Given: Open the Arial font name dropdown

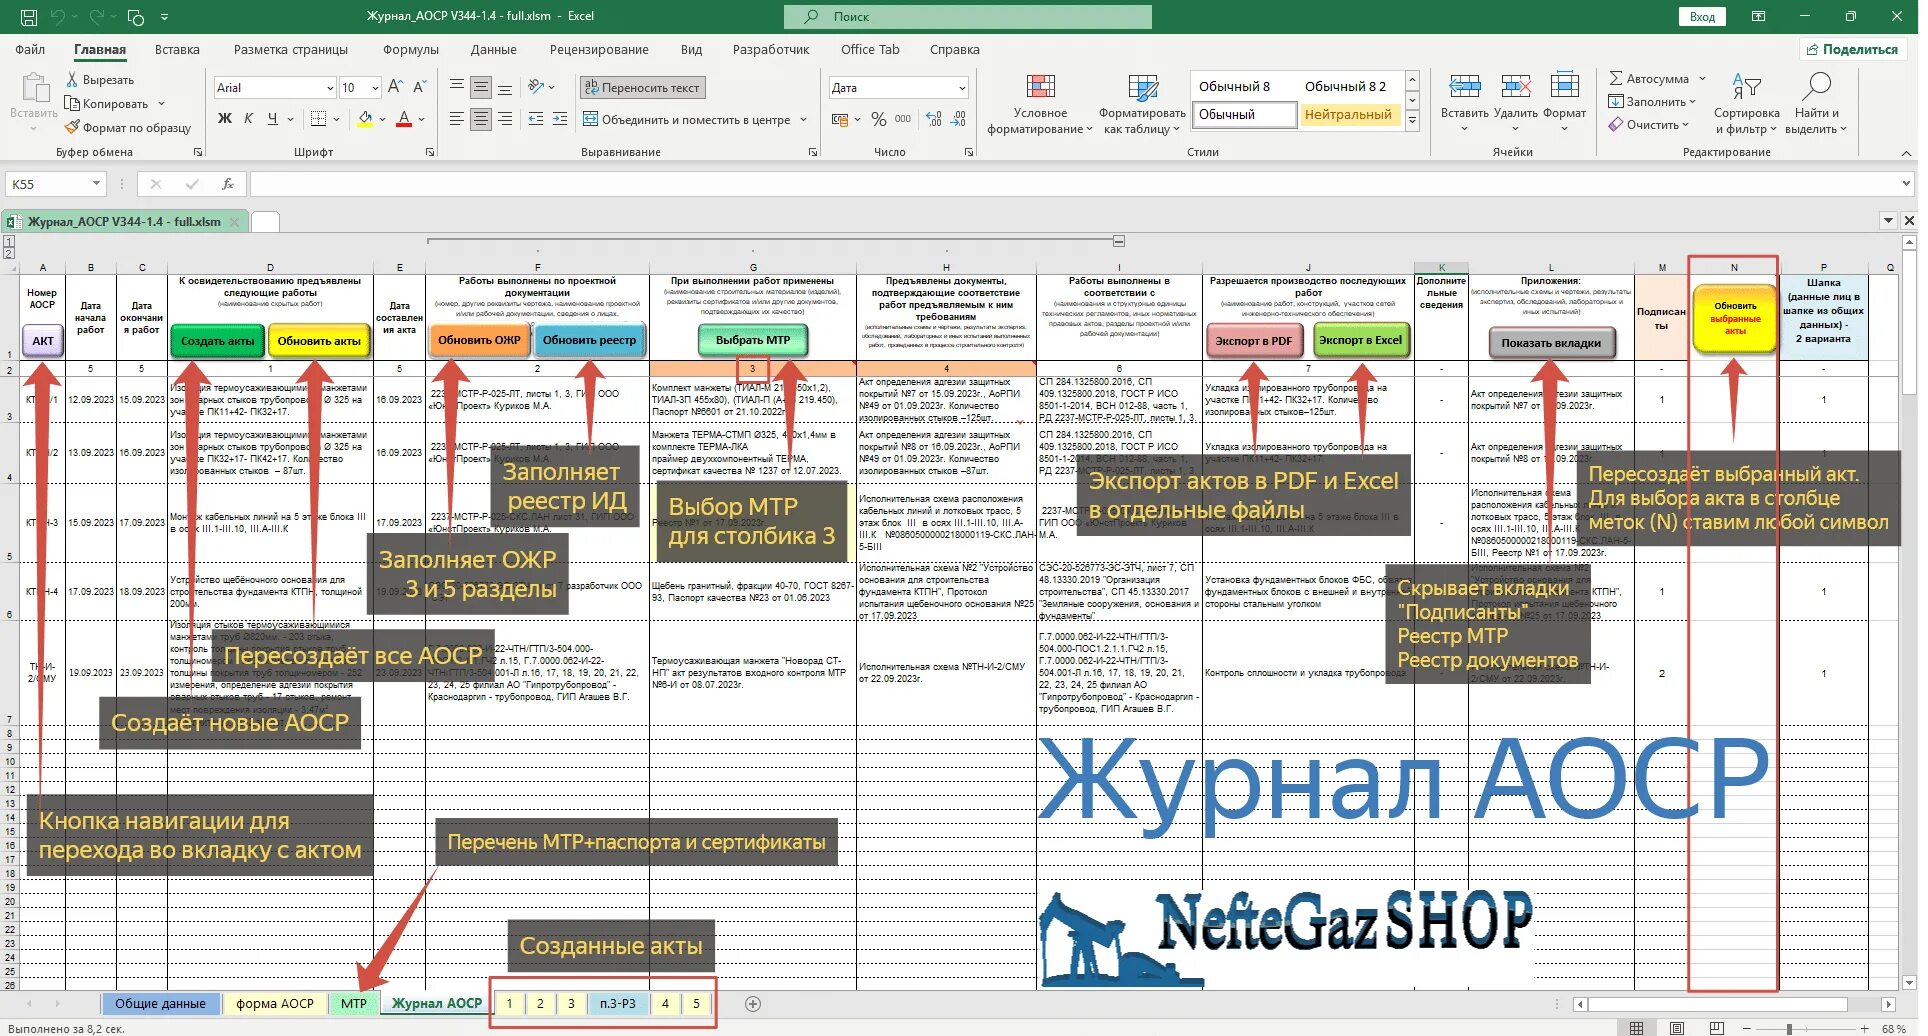Looking at the screenshot, I should point(330,88).
